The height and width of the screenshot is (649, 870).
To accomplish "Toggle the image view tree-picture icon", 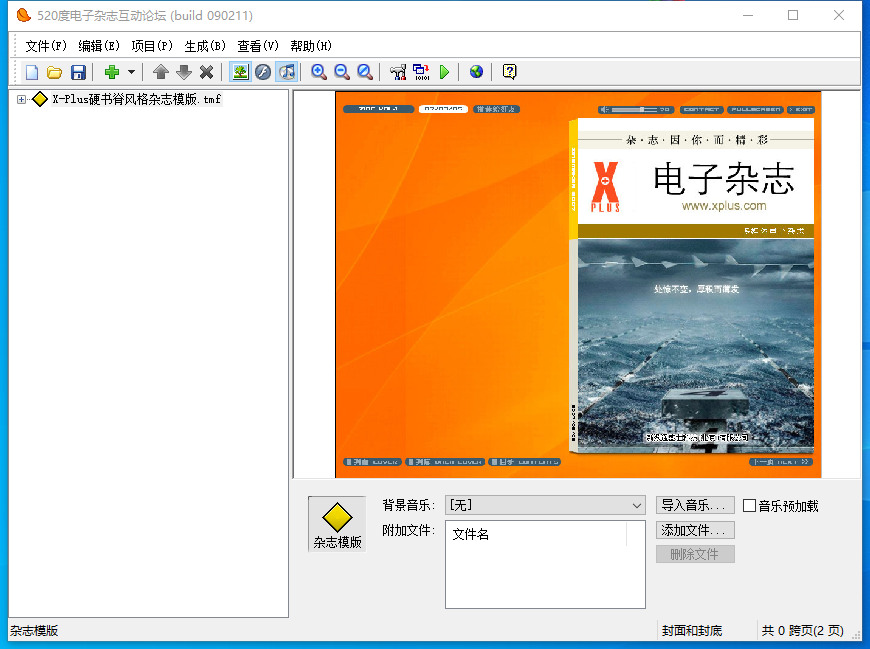I will pyautogui.click(x=240, y=72).
